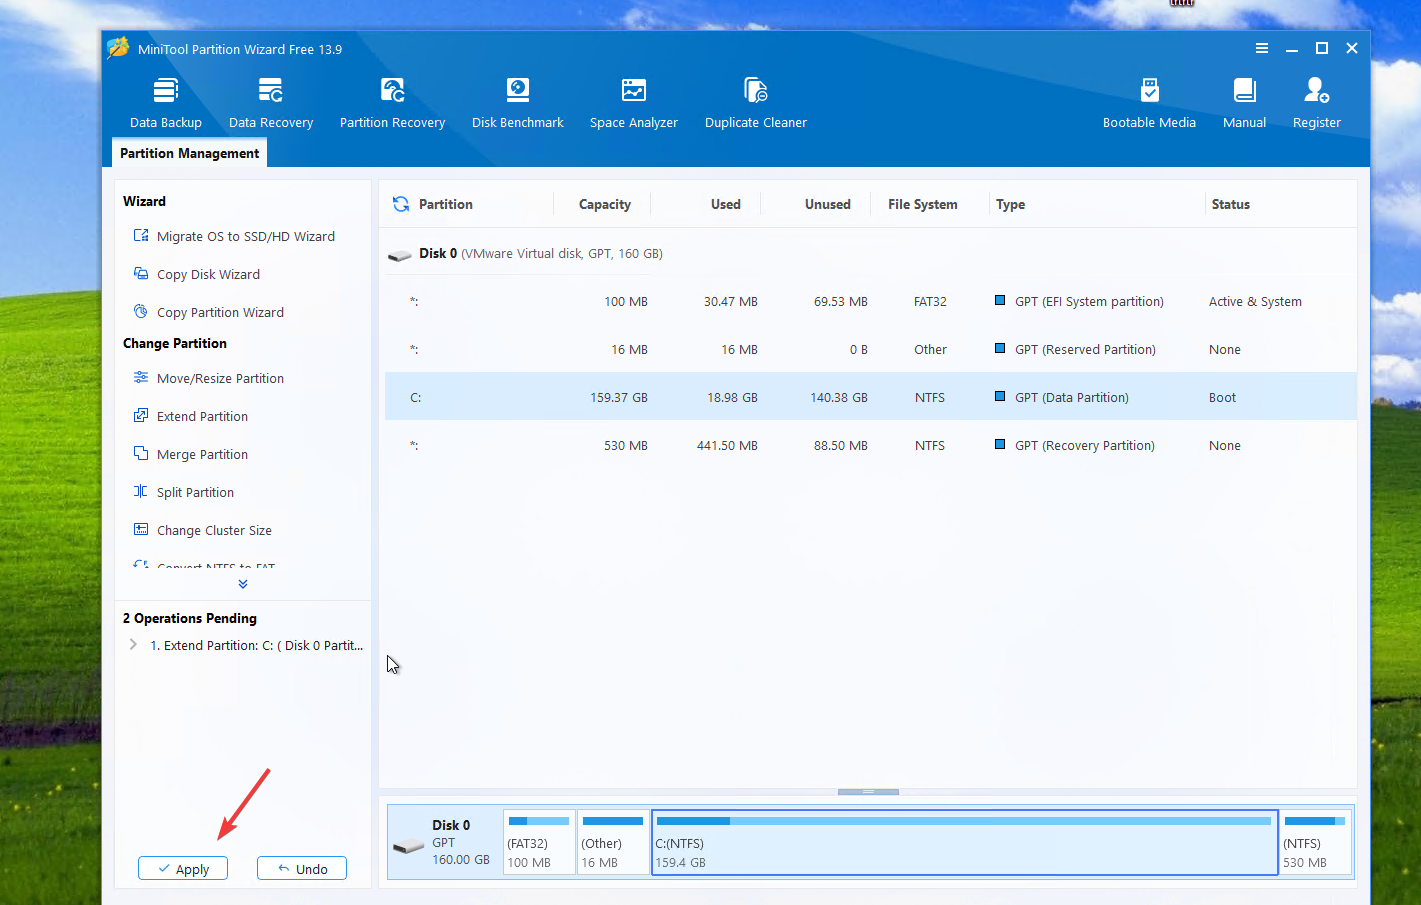
Task: Sort by the Capacity column header
Action: [x=605, y=204]
